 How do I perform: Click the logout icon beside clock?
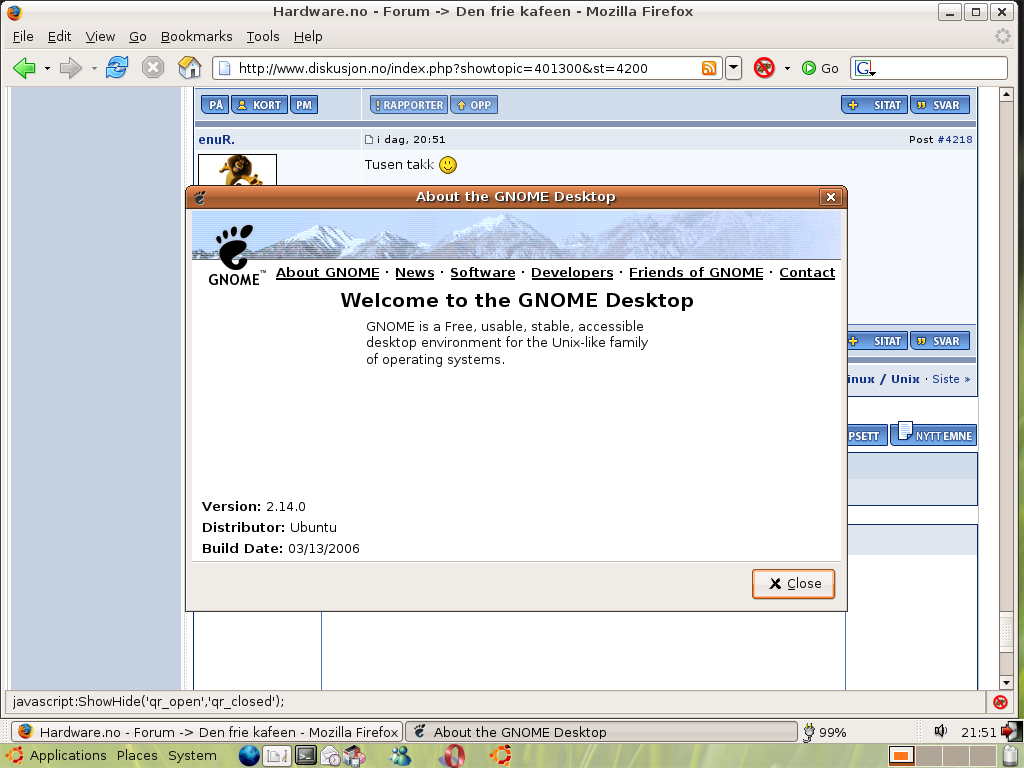1010,731
